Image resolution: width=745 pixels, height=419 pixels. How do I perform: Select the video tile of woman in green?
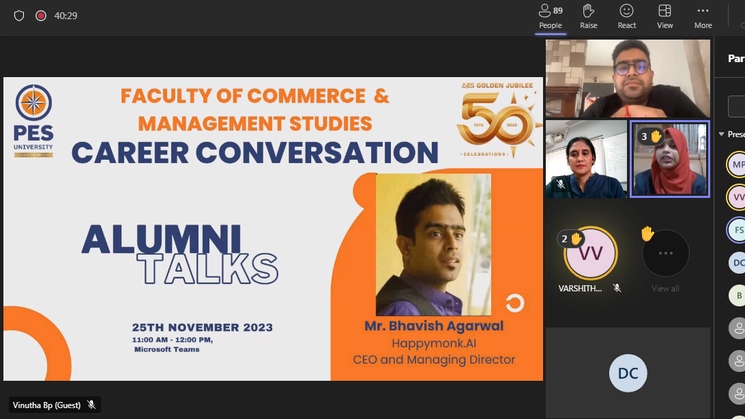pos(586,160)
